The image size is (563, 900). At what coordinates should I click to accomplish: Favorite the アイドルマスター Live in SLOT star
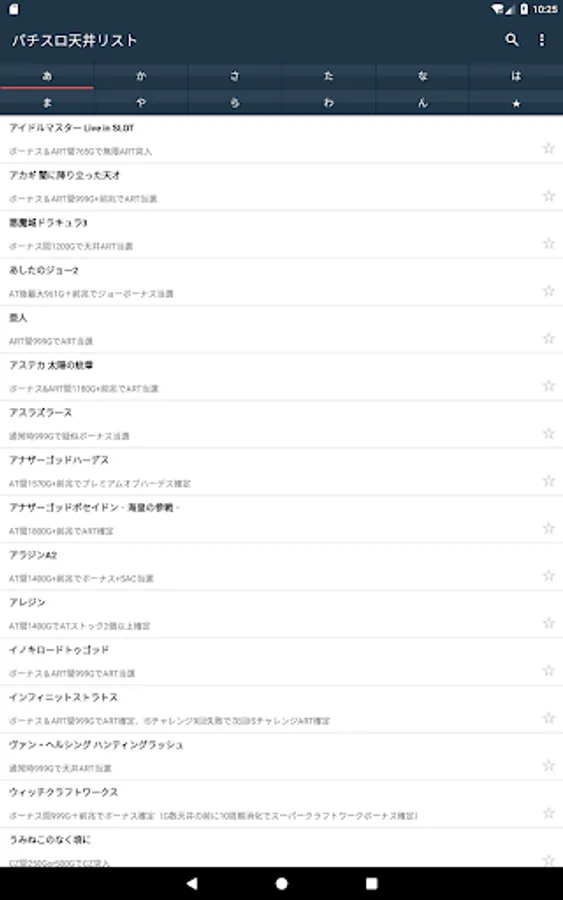pos(549,149)
